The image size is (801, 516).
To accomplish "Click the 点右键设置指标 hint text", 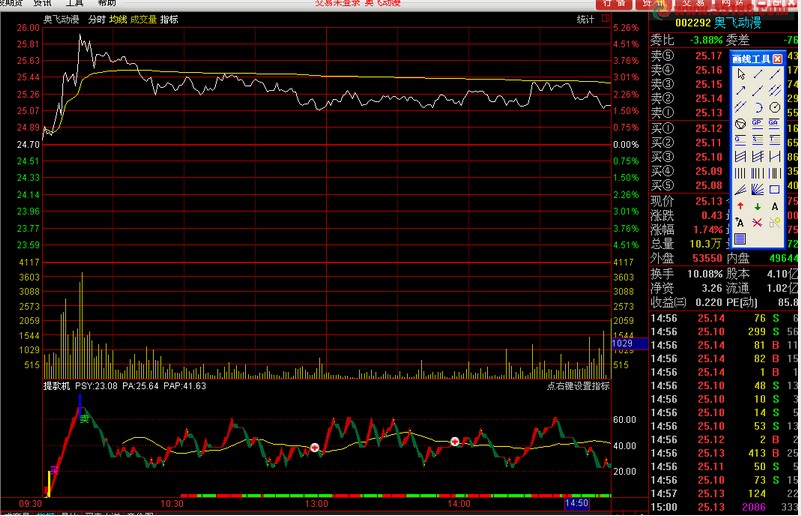I will click(578, 386).
